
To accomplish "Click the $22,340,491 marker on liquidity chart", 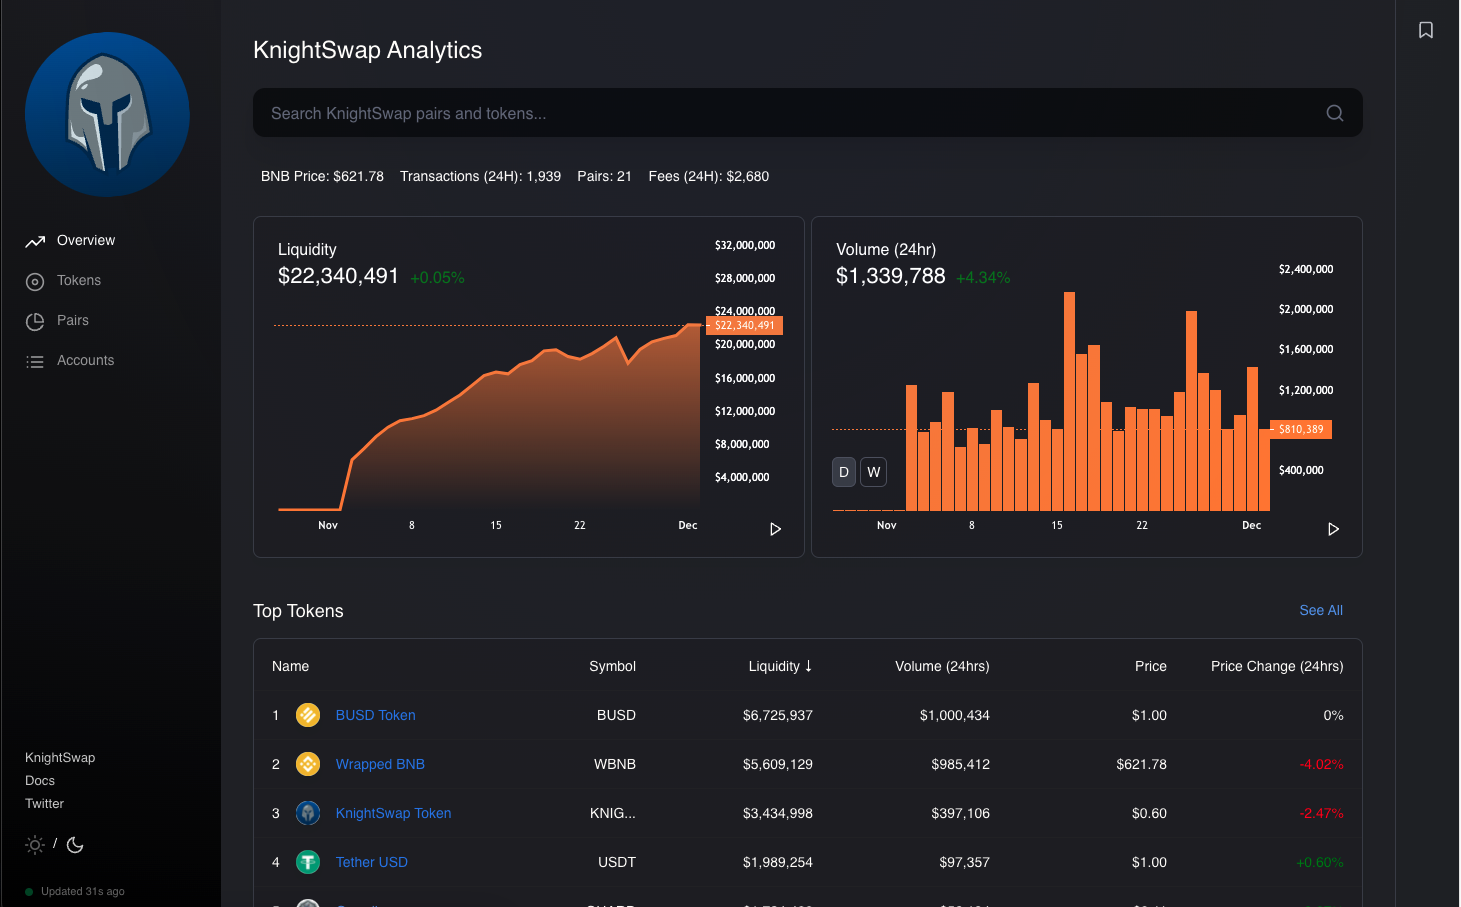I will point(744,325).
